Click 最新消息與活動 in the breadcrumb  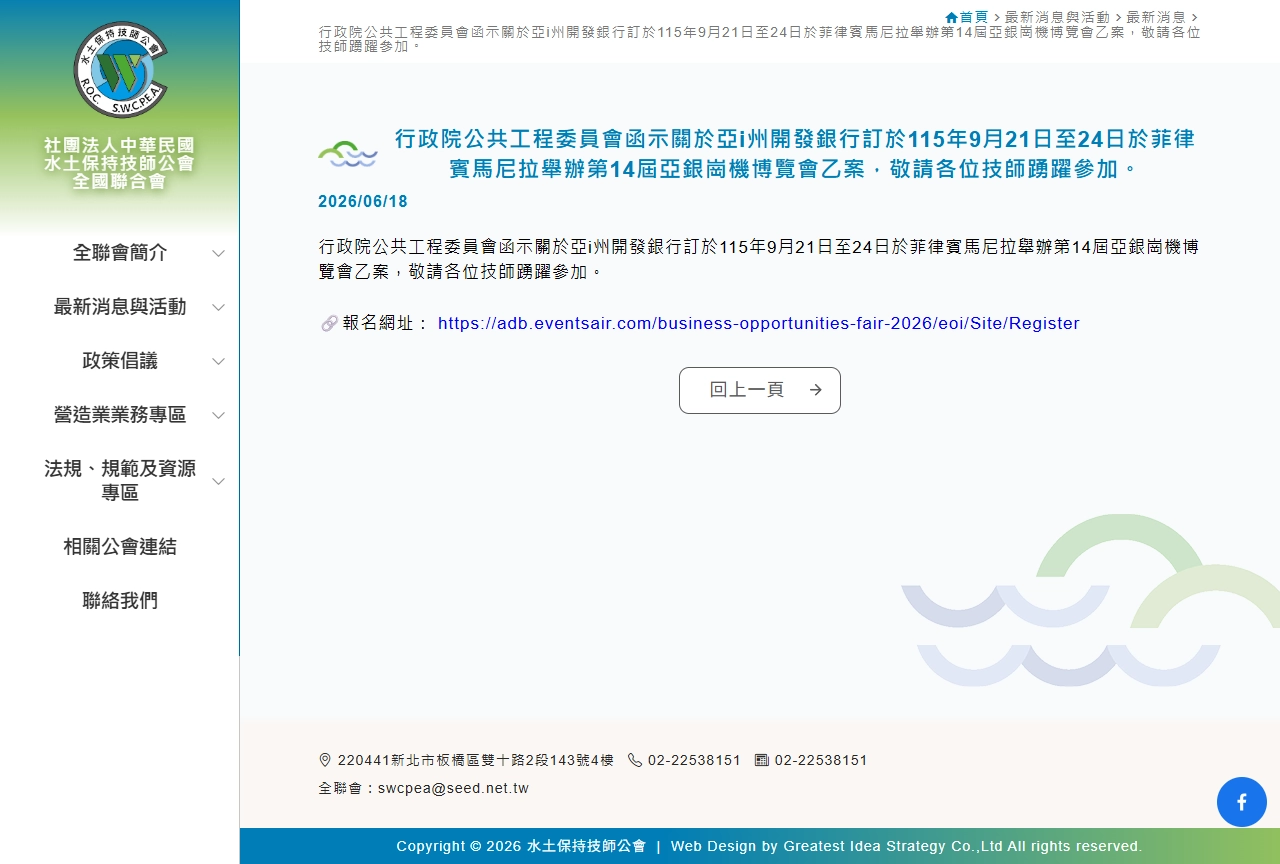pyautogui.click(x=1057, y=17)
